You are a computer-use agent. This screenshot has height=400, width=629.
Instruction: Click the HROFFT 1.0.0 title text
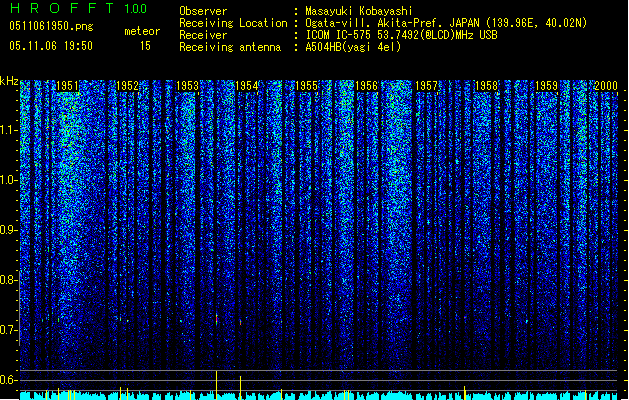pos(78,8)
